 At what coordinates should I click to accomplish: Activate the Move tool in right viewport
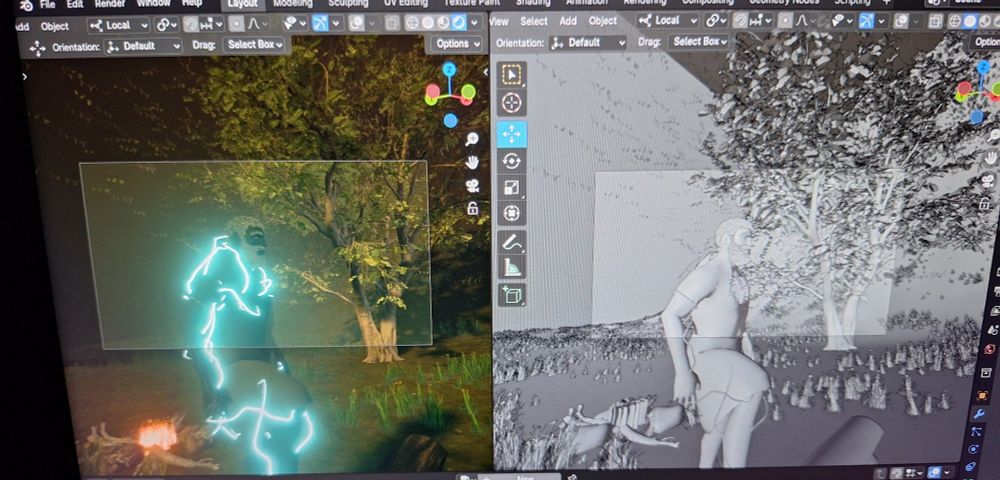click(511, 134)
